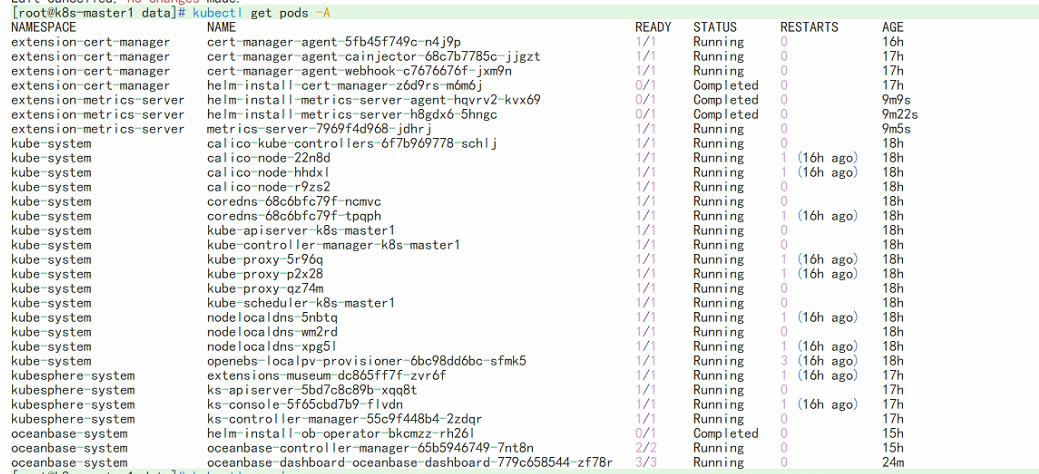Click pod name ks-console-5f65cbd7b9-flvdn
This screenshot has width=1039, height=474.
tap(305, 405)
